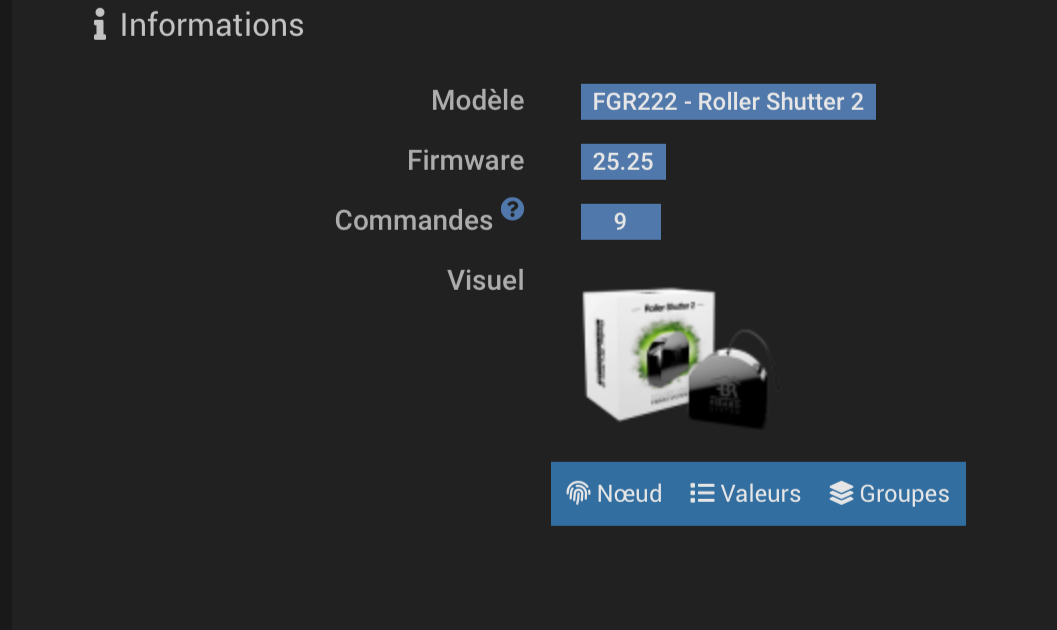1057x630 pixels.
Task: Select the FGR222 - Roller Shutter 2 model badge
Action: 728,102
